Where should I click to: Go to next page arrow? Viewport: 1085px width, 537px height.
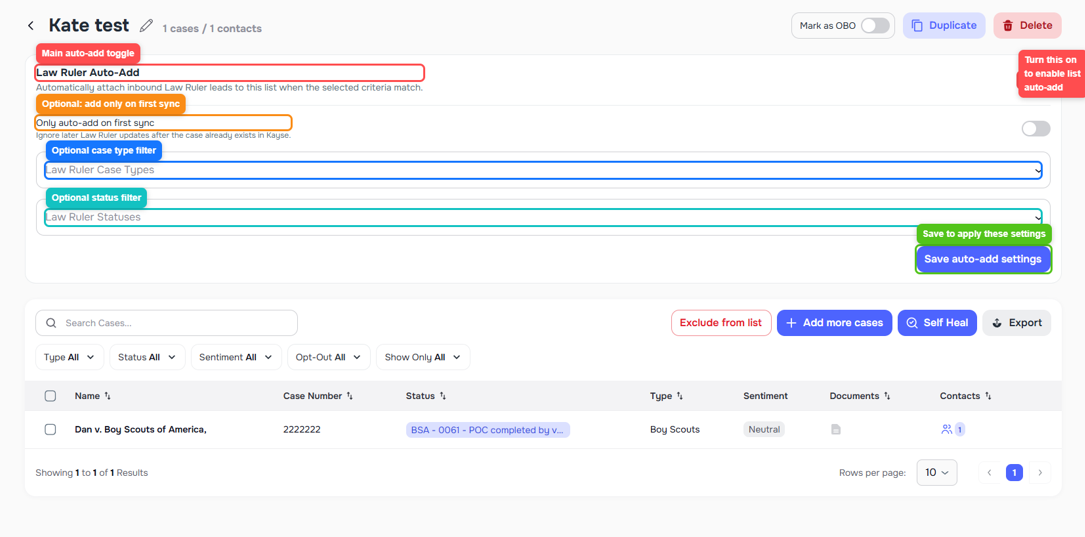point(1039,473)
